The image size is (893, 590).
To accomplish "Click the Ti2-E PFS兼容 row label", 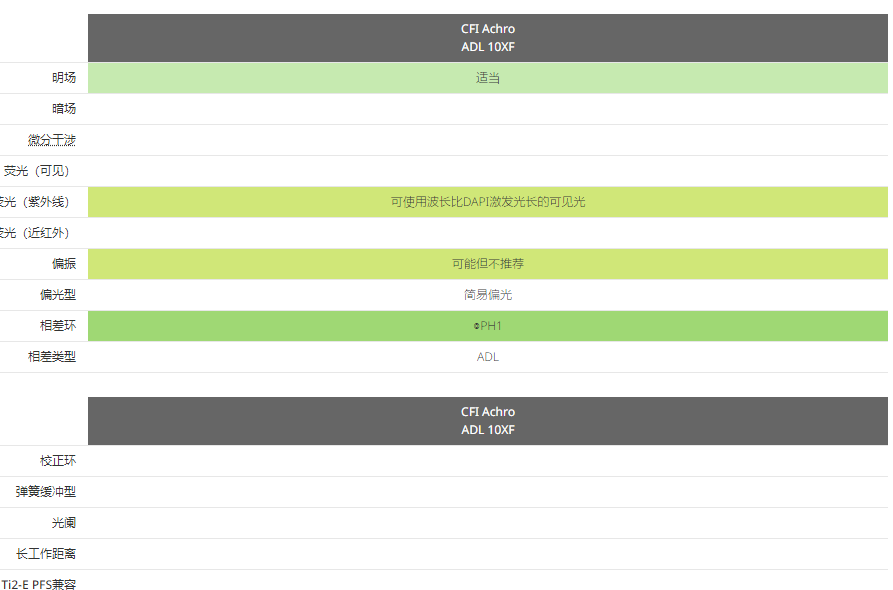I will (39, 584).
